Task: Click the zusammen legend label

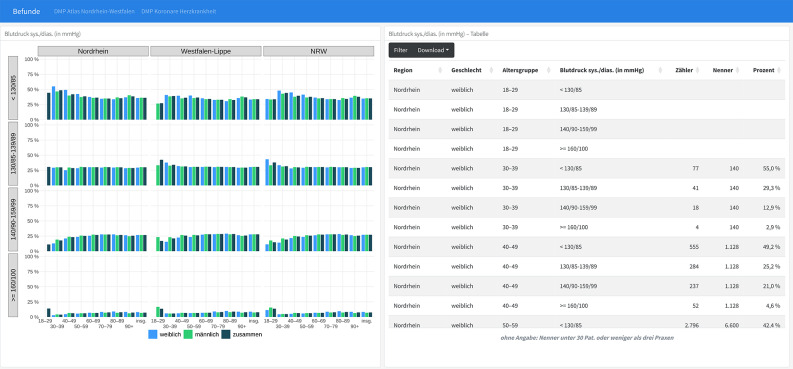Action: pyautogui.click(x=247, y=335)
